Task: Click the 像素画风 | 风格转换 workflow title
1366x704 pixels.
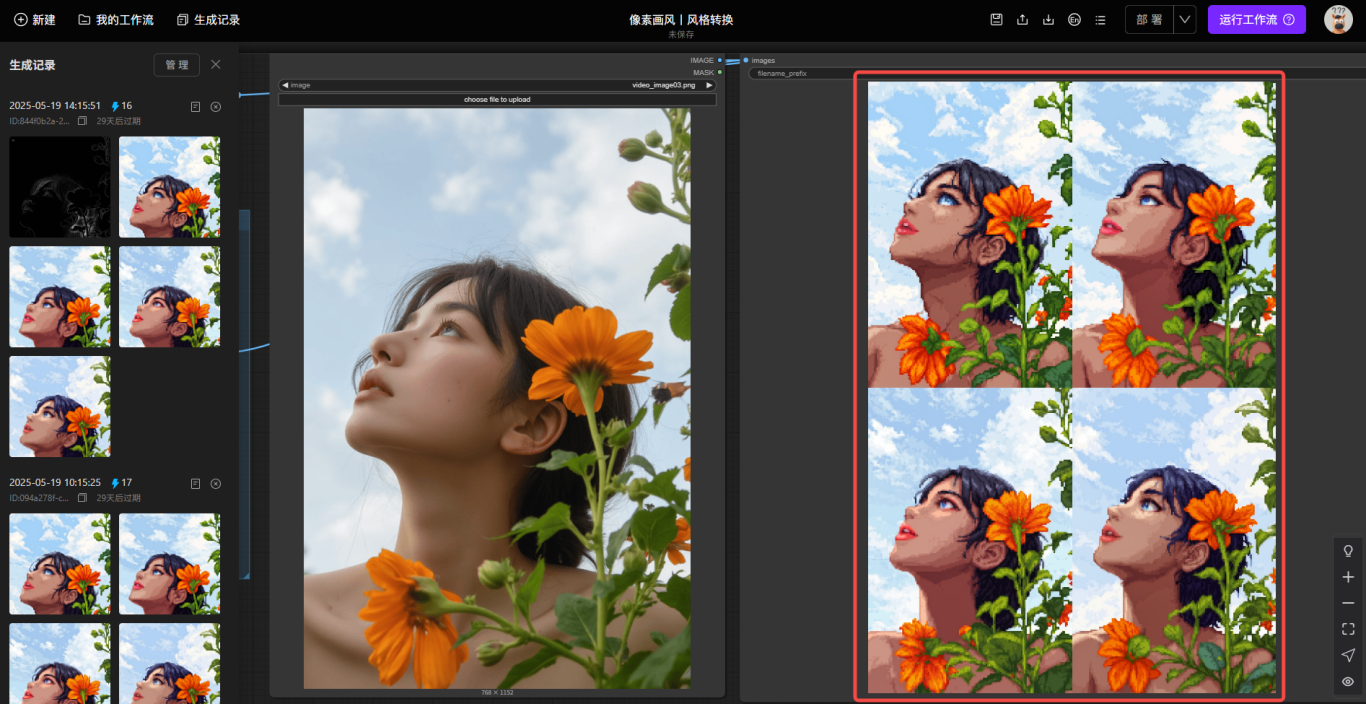Action: coord(681,19)
